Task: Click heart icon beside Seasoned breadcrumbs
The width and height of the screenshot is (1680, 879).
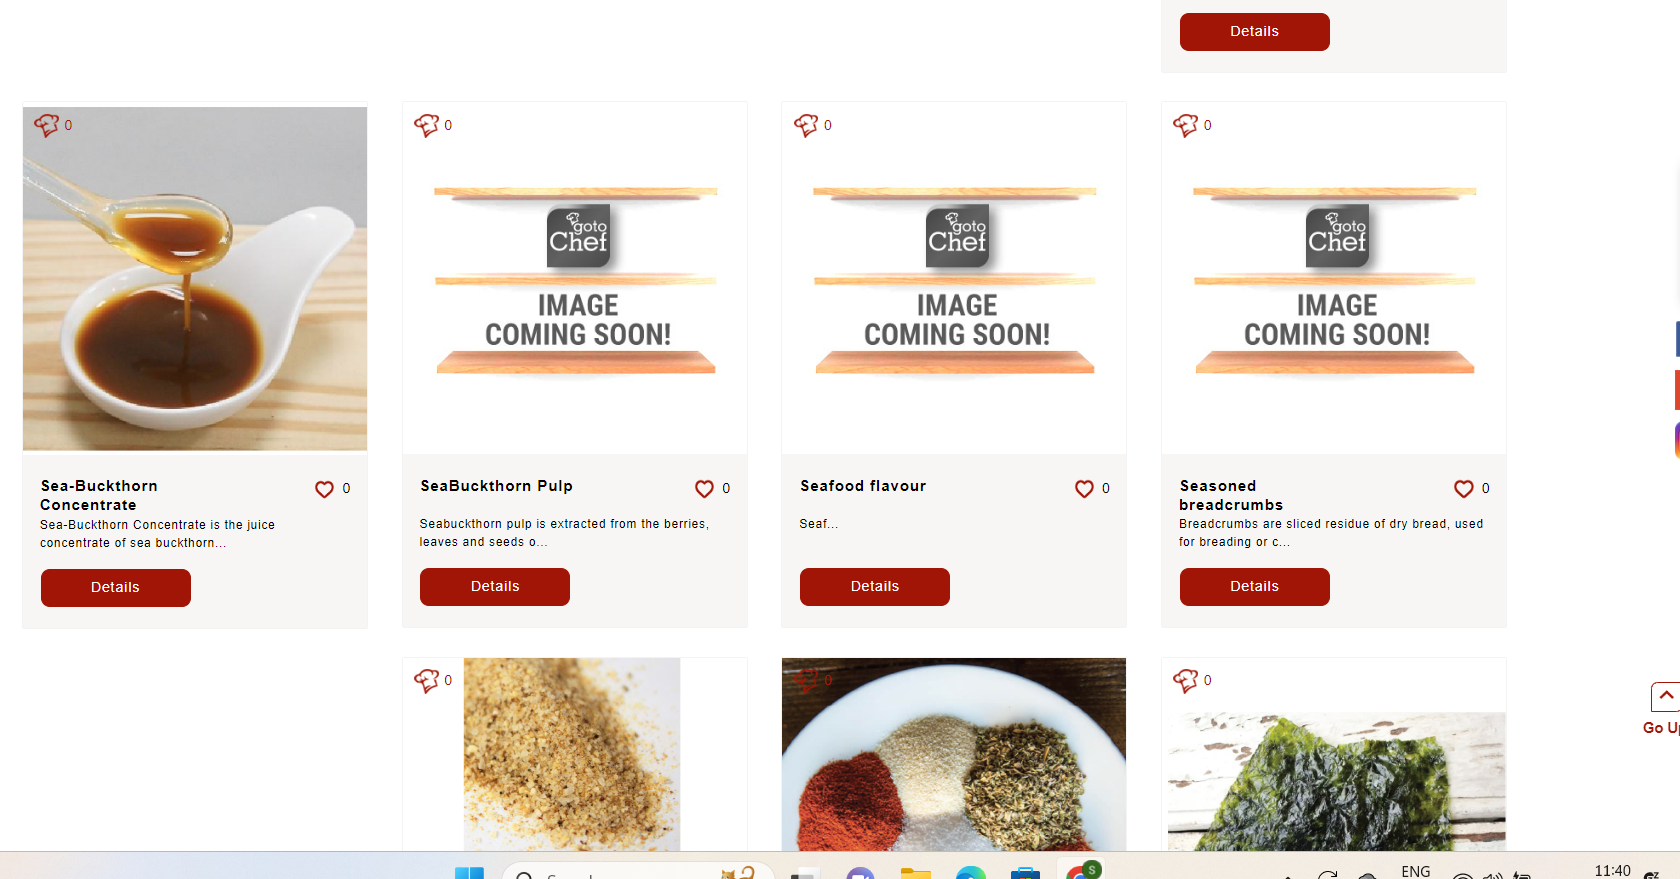Action: point(1463,489)
